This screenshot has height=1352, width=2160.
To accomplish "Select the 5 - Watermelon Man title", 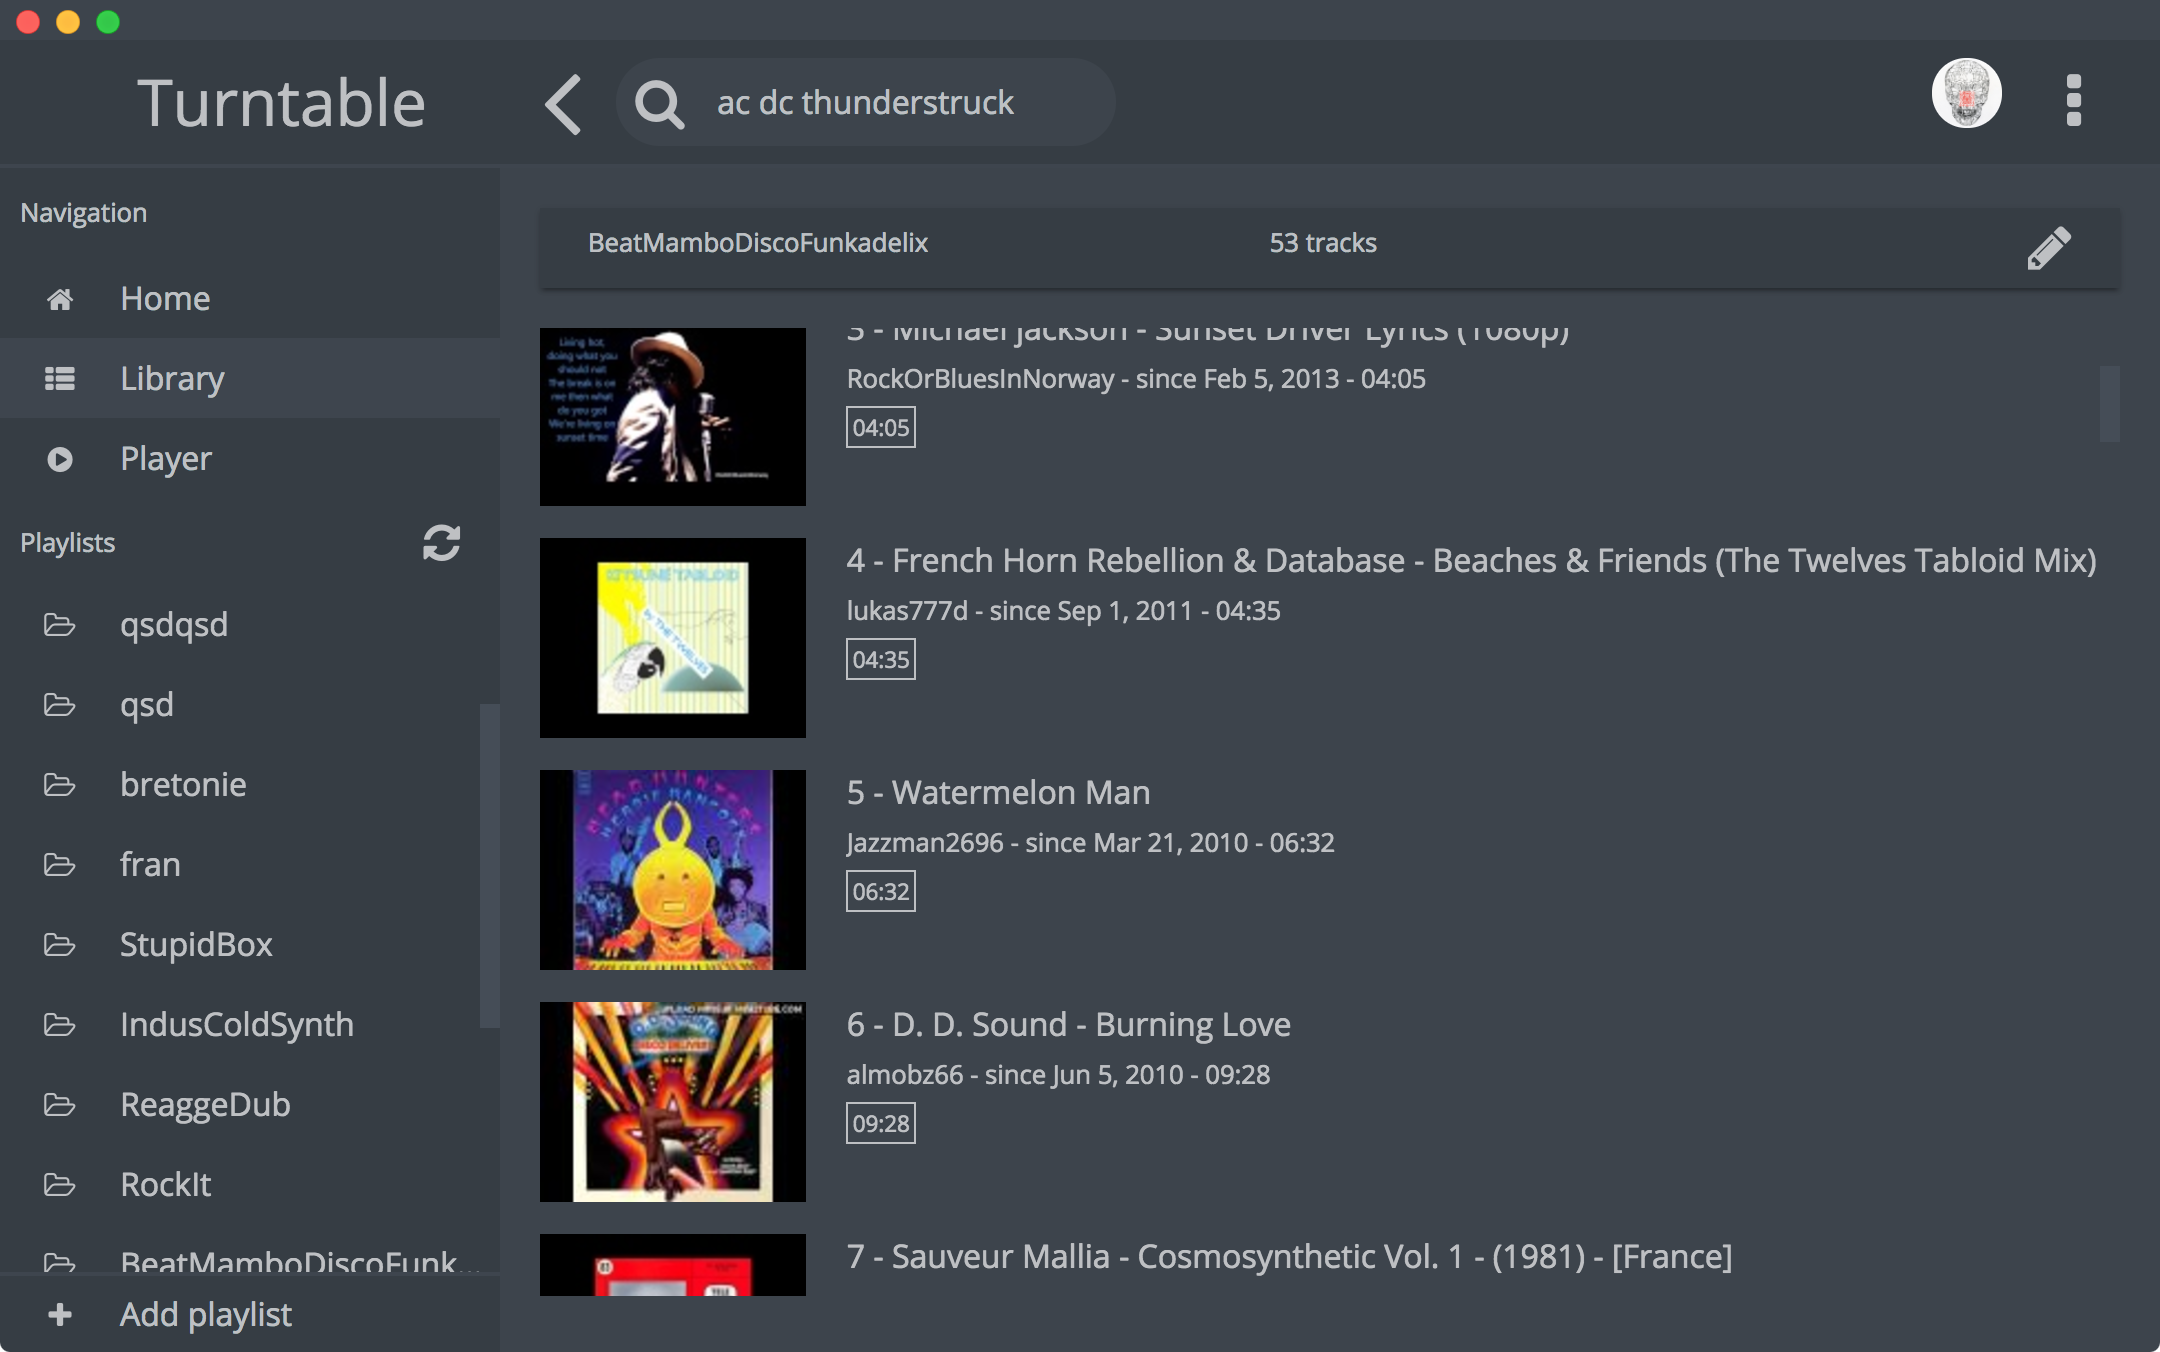I will coord(998,793).
